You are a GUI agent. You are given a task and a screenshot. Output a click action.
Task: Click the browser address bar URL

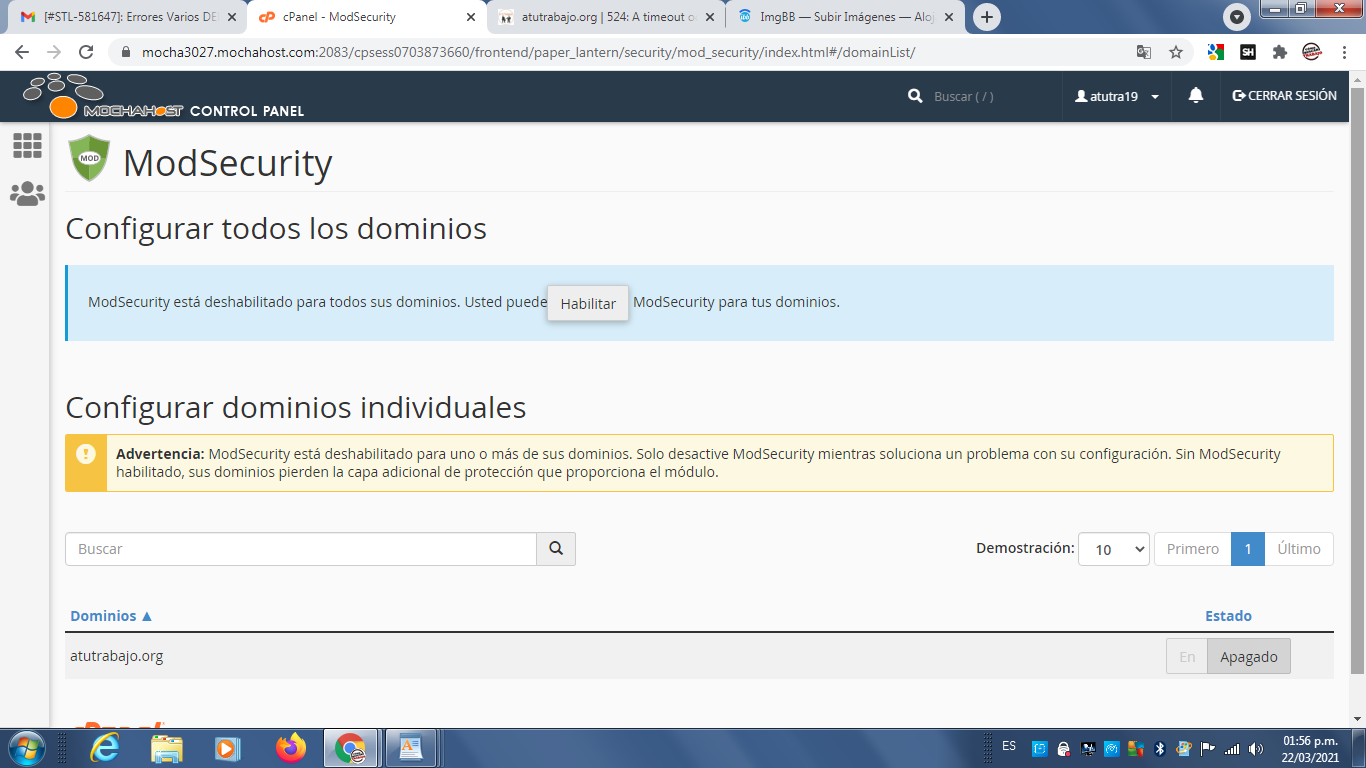click(530, 52)
